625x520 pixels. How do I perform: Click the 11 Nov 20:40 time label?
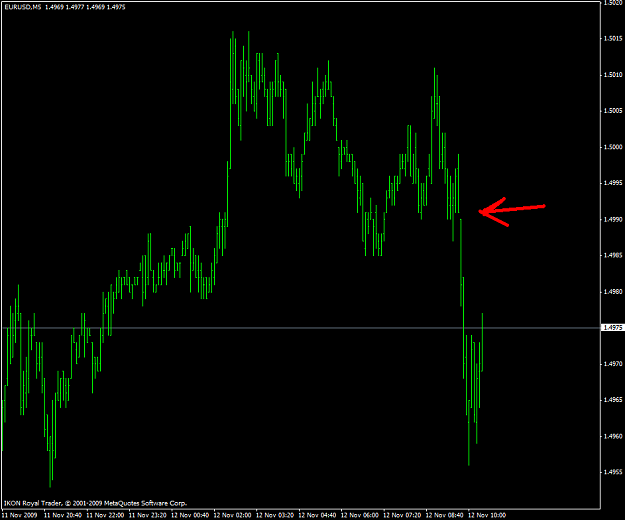(x=63, y=515)
